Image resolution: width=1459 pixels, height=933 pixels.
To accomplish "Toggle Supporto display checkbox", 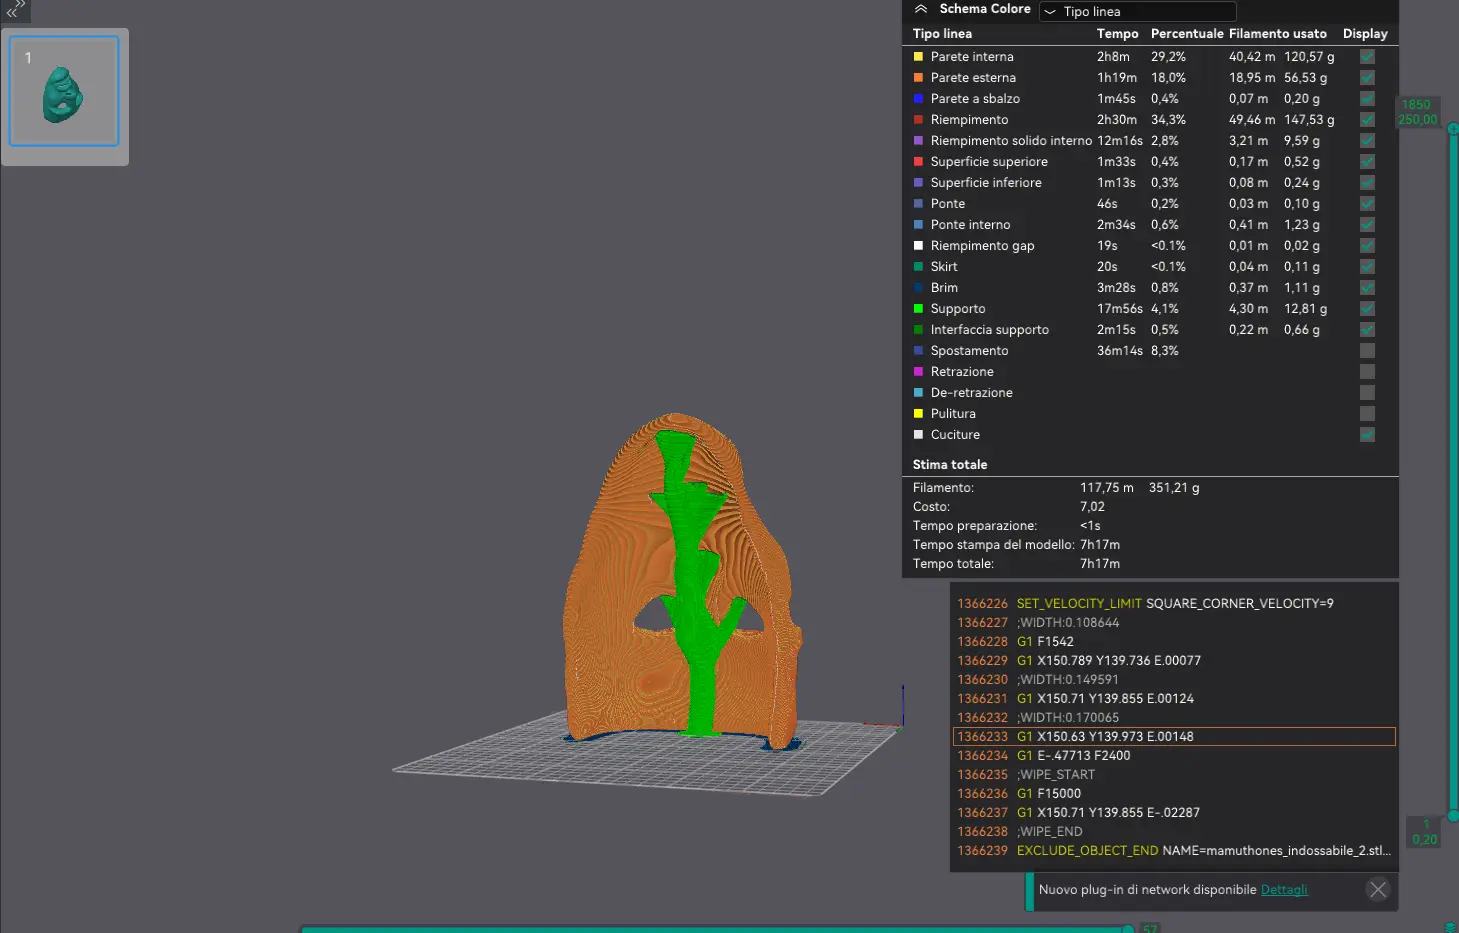I will [x=1367, y=309].
